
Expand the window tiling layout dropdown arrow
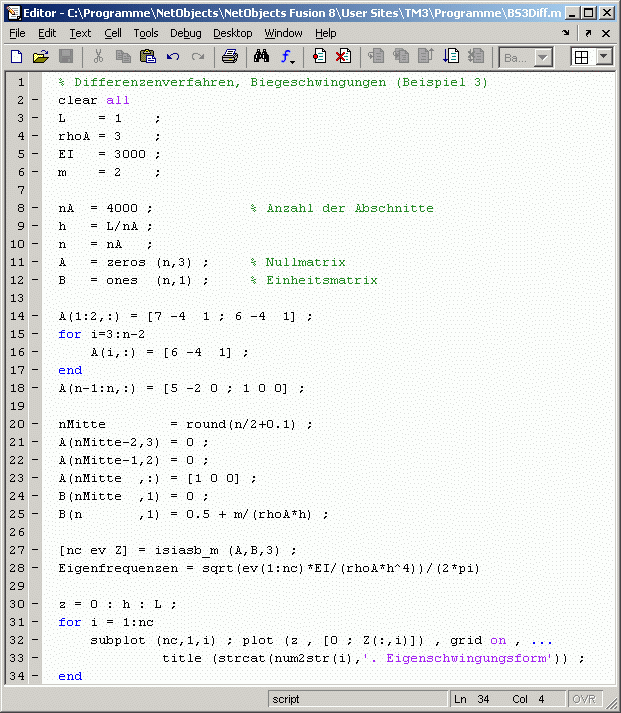(604, 57)
